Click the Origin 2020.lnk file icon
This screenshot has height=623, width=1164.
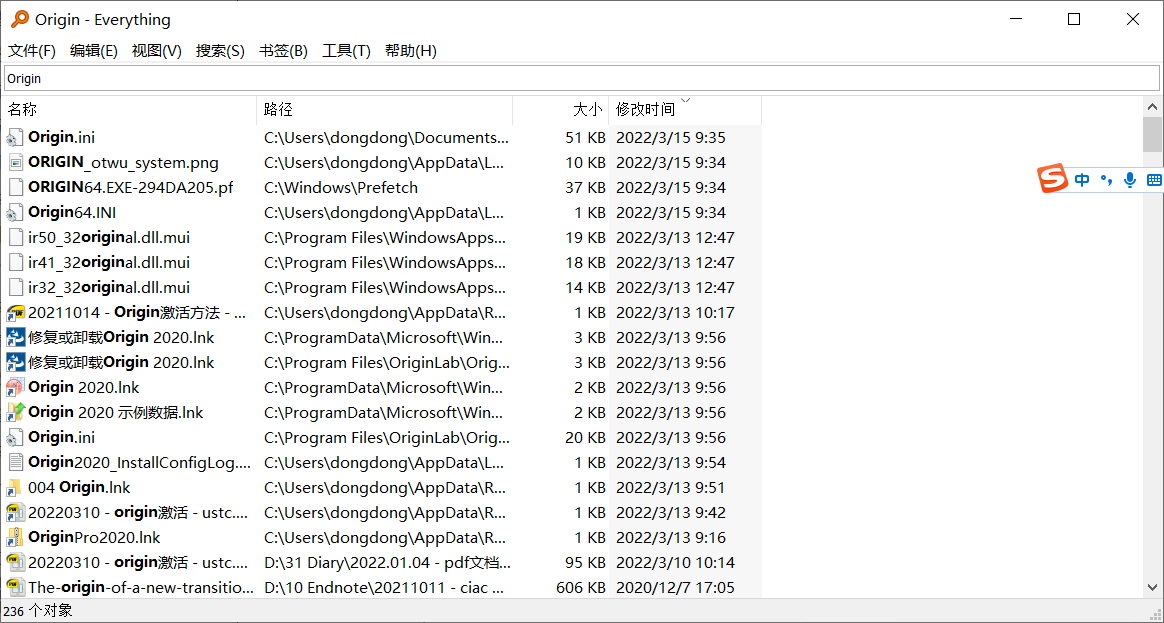15,388
